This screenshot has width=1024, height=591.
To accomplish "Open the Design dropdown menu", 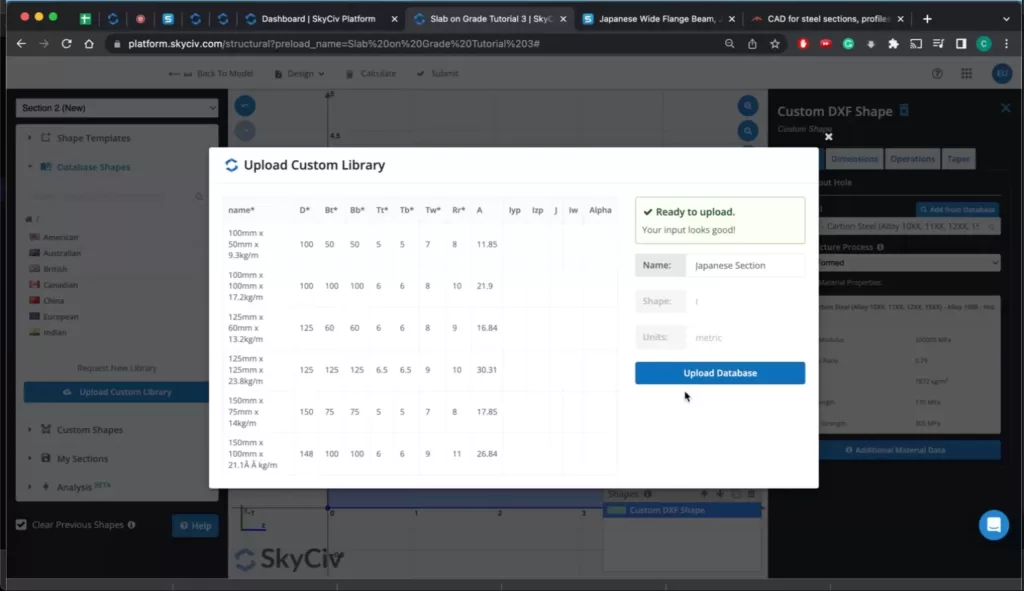I will 299,73.
